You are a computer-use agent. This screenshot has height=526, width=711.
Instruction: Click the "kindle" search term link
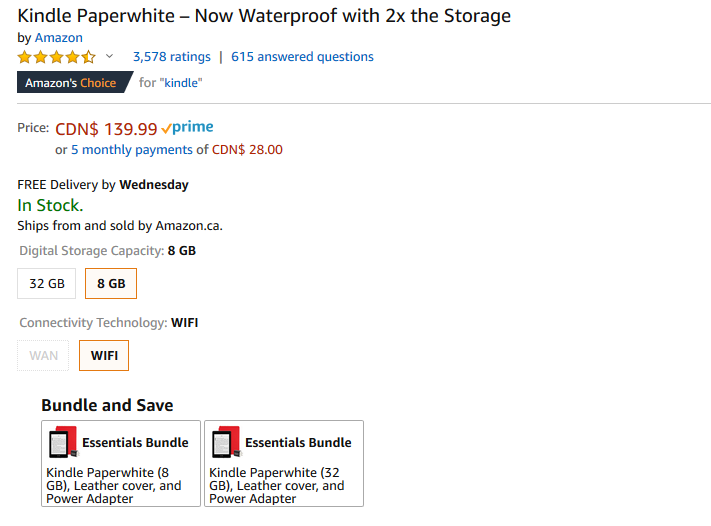click(181, 83)
